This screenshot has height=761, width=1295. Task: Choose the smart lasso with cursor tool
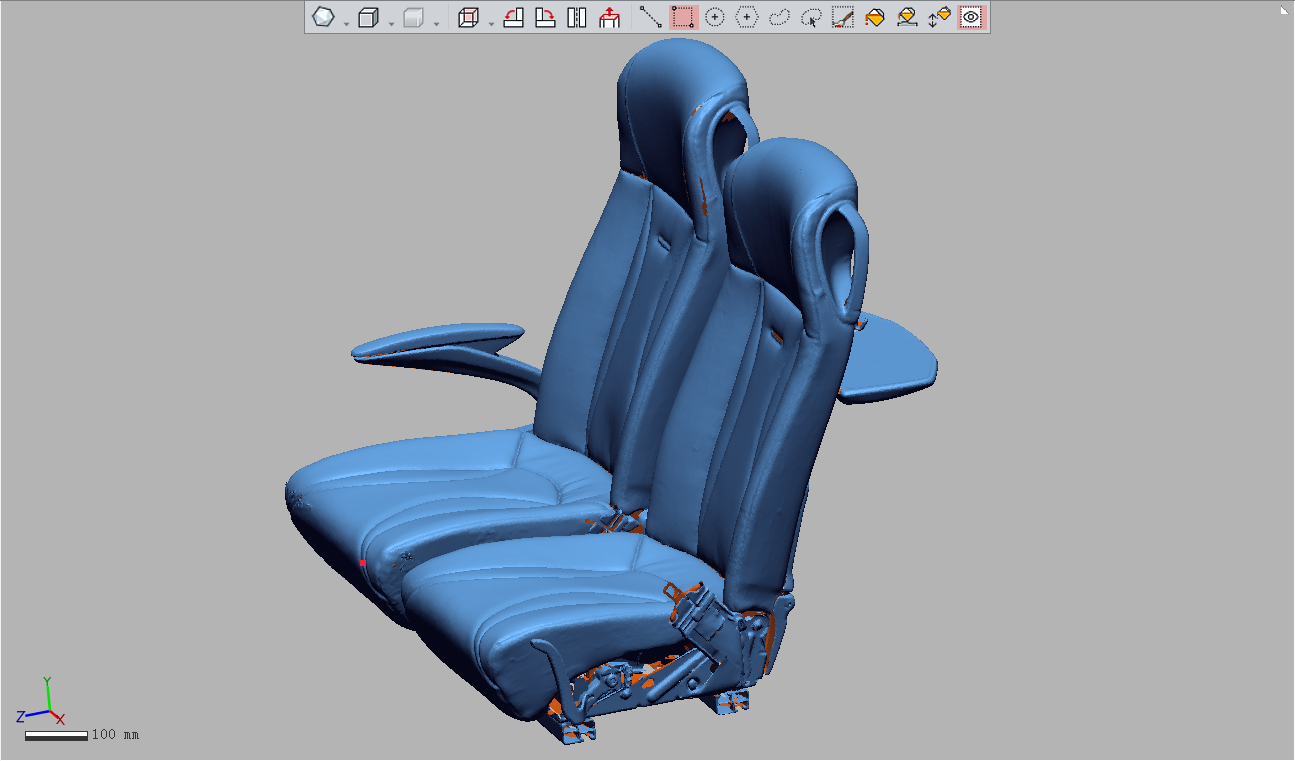click(811, 17)
